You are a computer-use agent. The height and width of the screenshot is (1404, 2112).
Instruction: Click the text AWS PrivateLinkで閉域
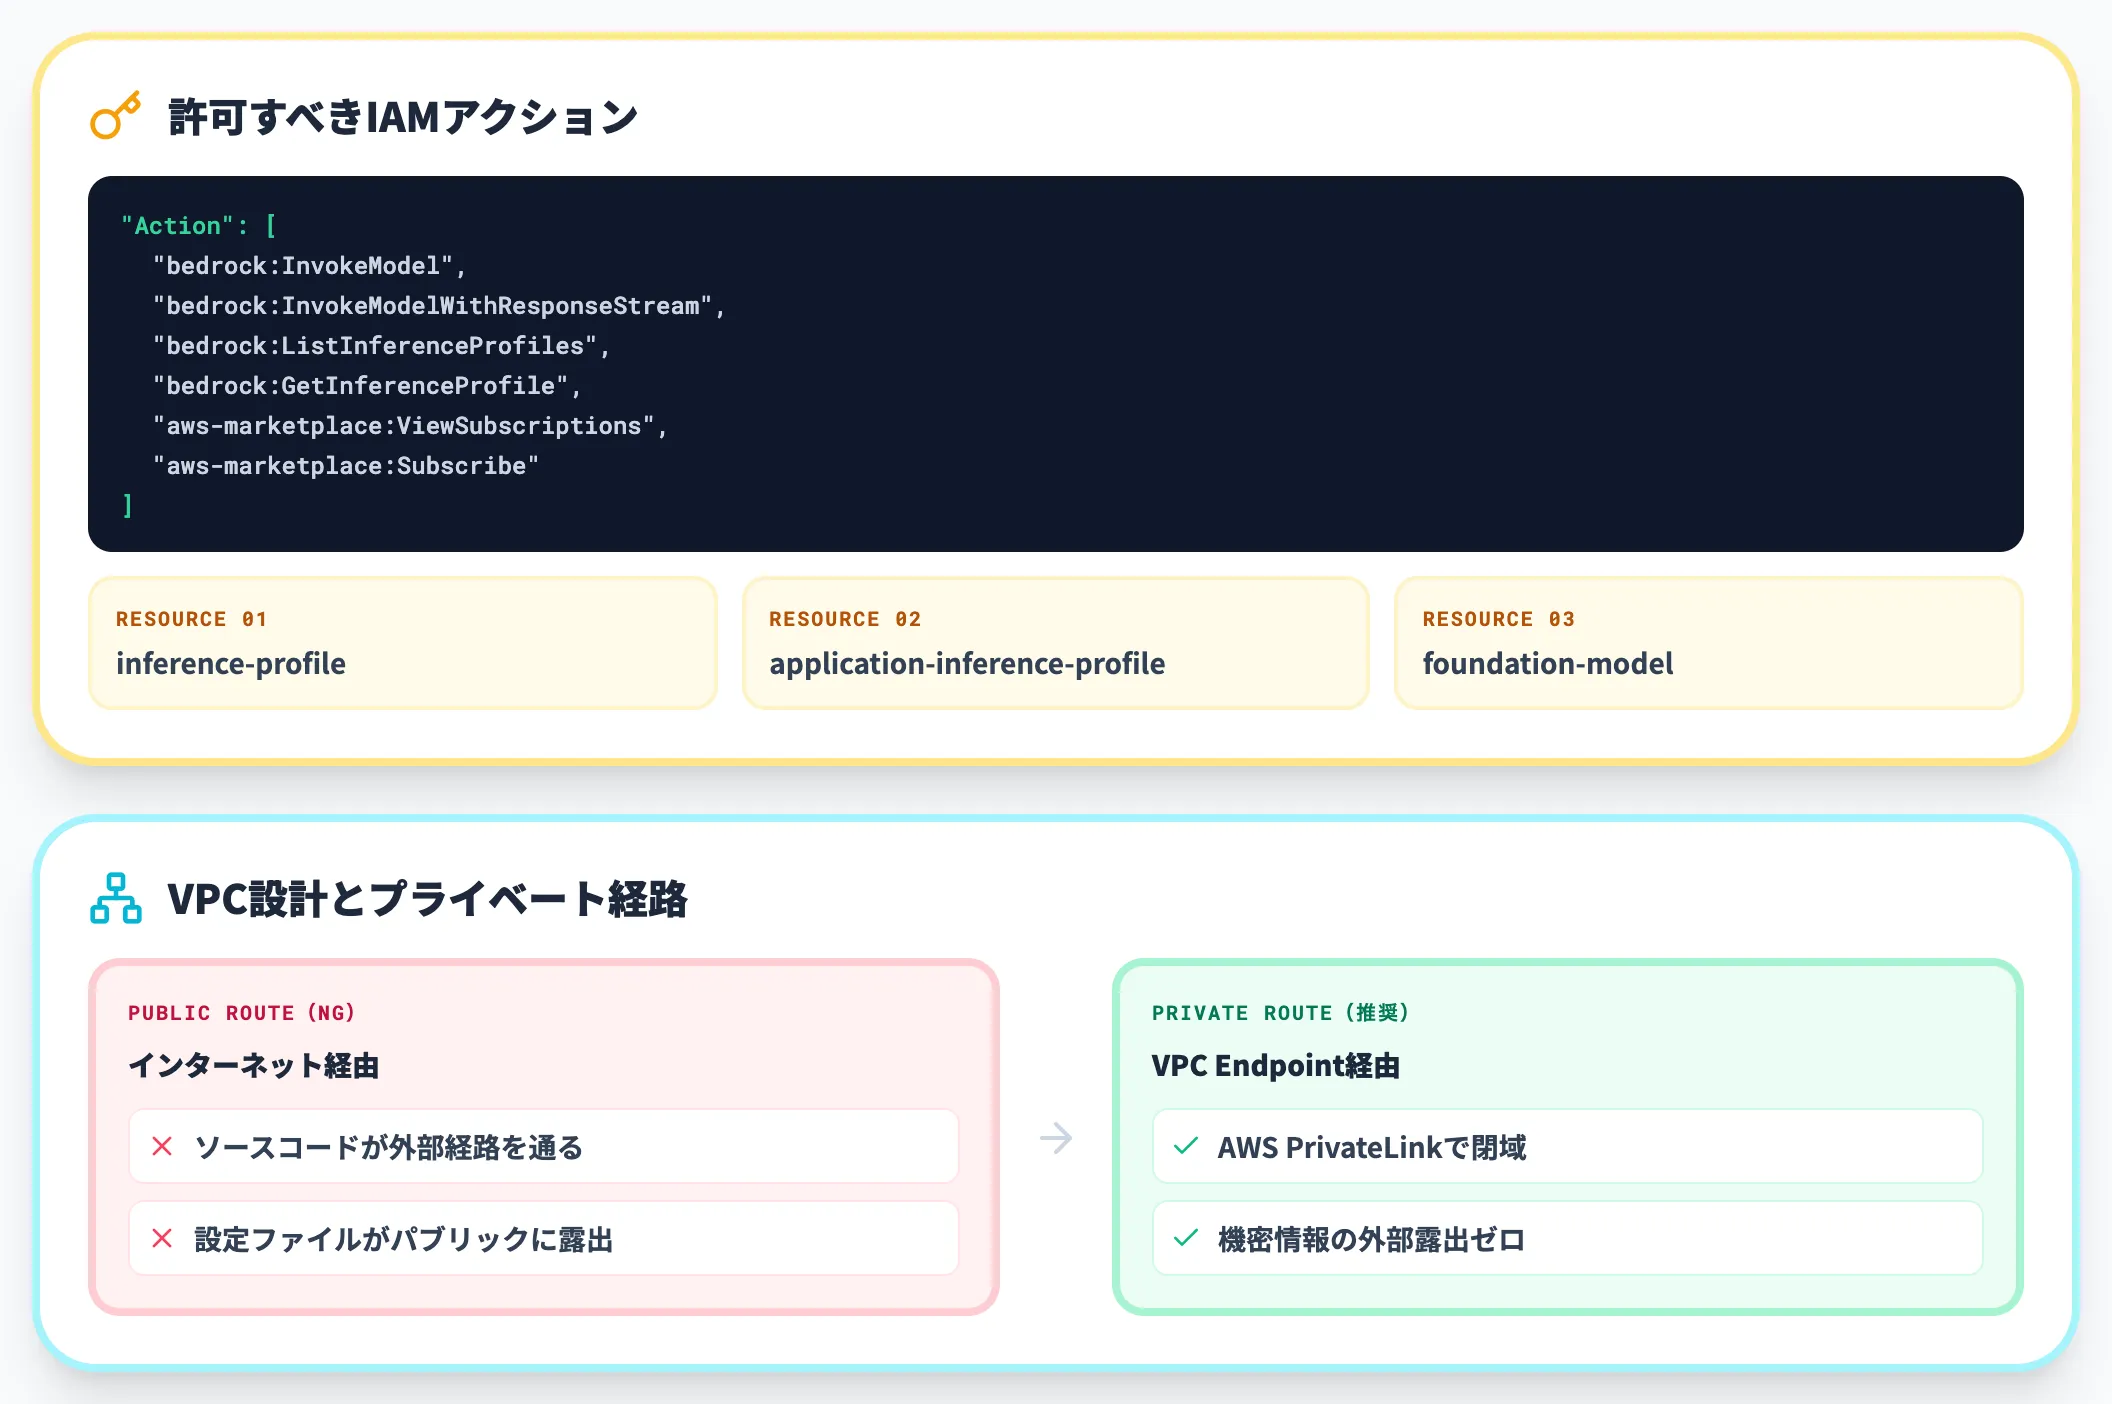click(1372, 1147)
